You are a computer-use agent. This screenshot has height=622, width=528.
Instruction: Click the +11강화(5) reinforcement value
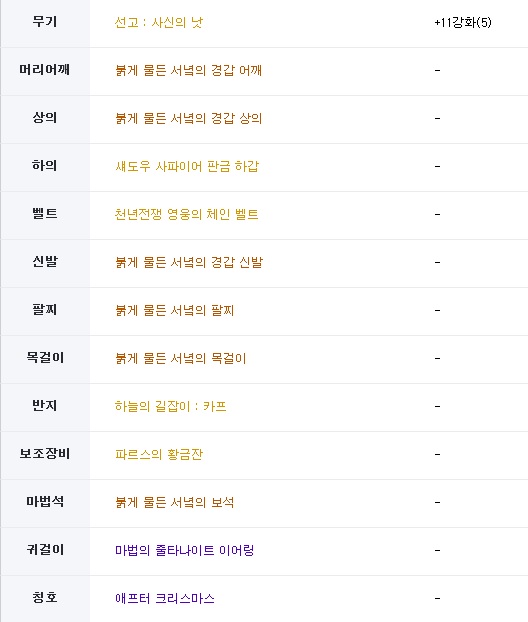463,22
